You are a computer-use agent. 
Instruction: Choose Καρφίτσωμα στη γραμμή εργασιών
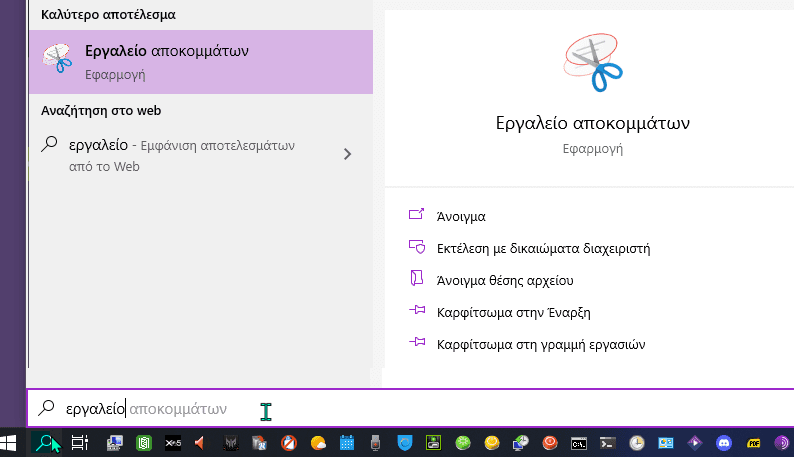(x=541, y=344)
